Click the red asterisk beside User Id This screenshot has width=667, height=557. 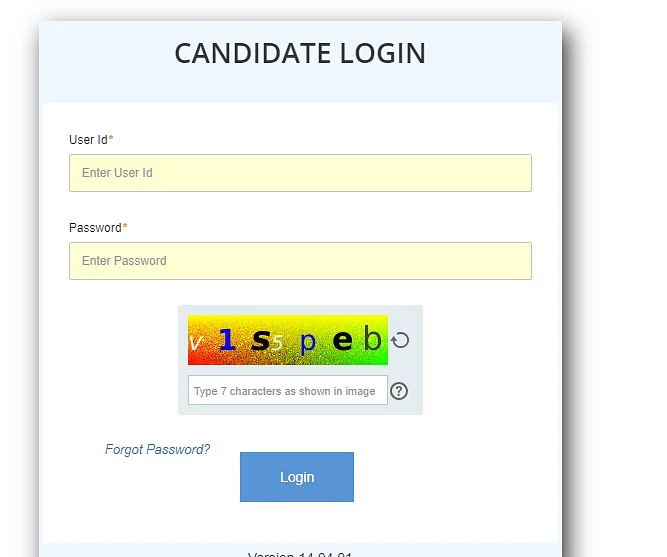tap(111, 140)
